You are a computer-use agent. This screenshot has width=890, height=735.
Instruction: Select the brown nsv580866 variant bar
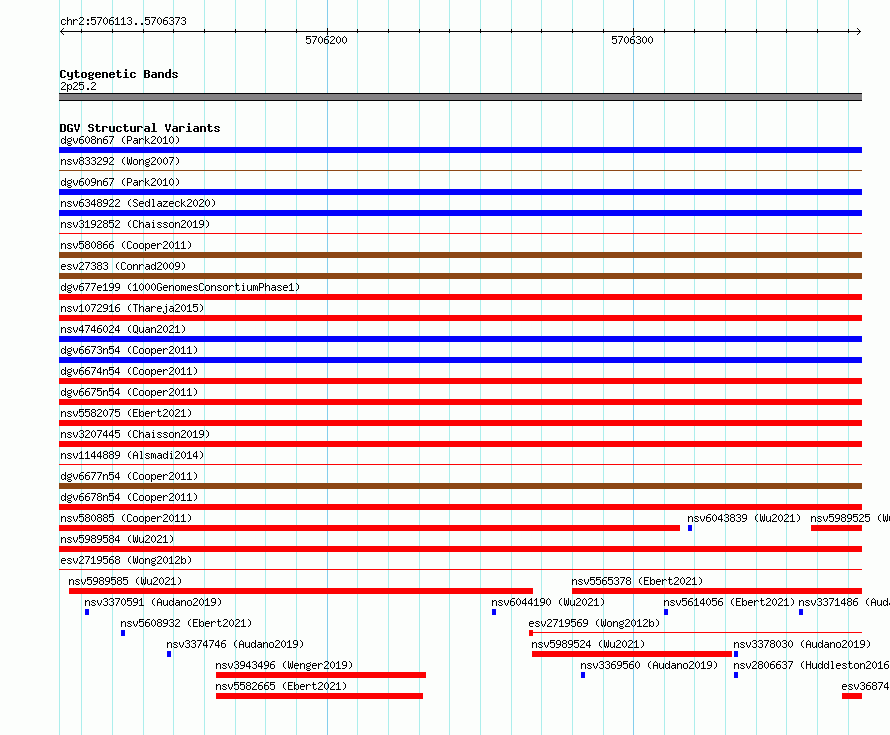click(460, 255)
